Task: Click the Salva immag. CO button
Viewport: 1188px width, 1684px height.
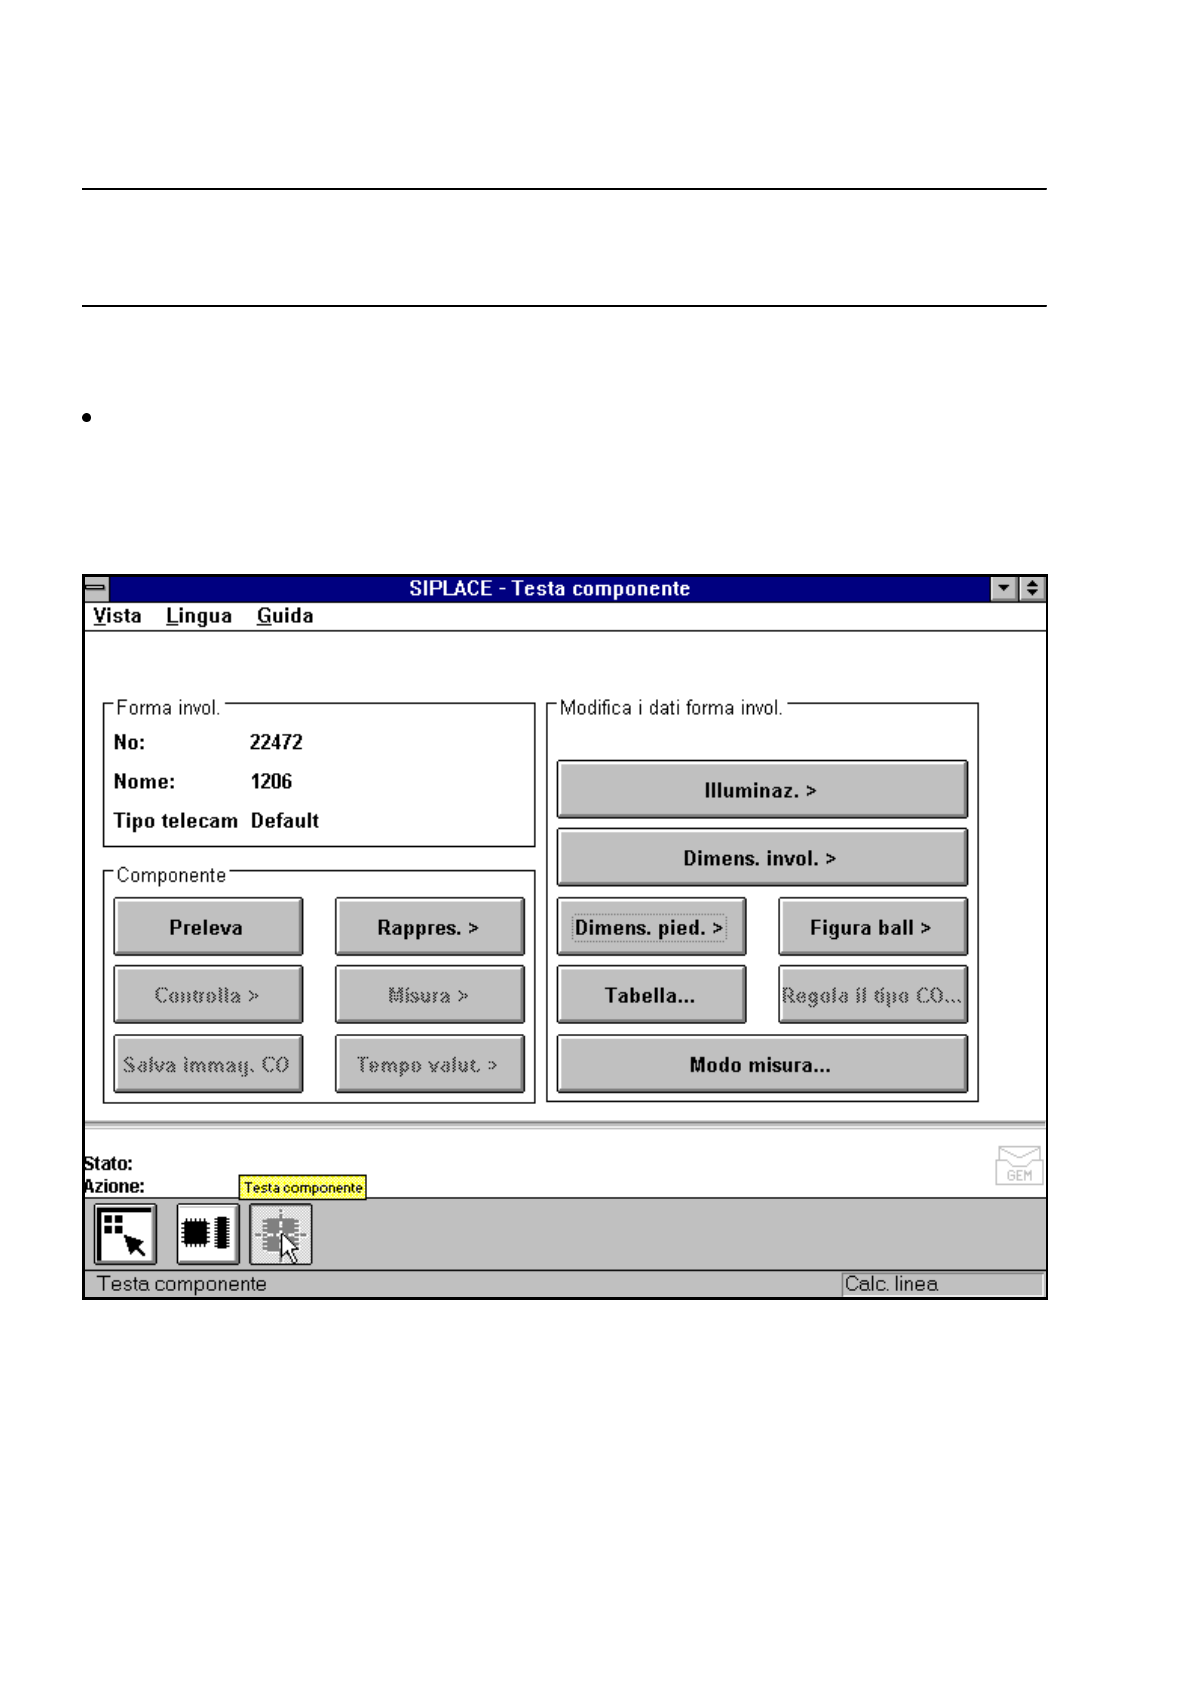Action: click(208, 1064)
